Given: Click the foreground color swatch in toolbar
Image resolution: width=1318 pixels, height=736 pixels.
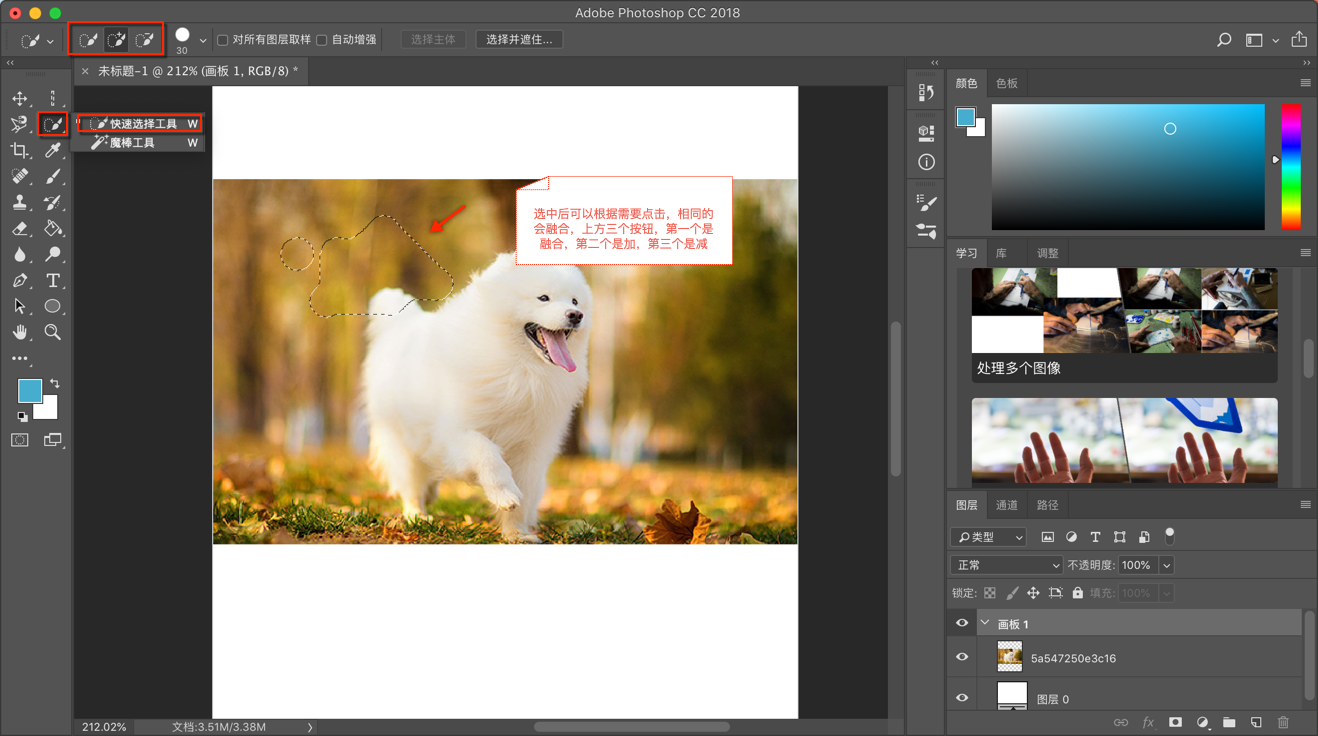Looking at the screenshot, I should click(x=29, y=390).
